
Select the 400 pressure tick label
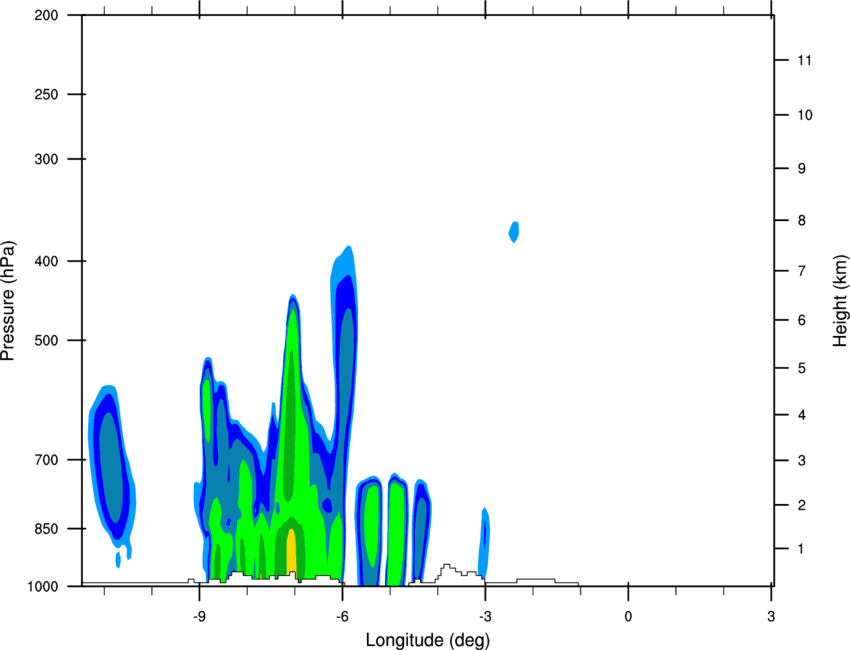(x=46, y=261)
